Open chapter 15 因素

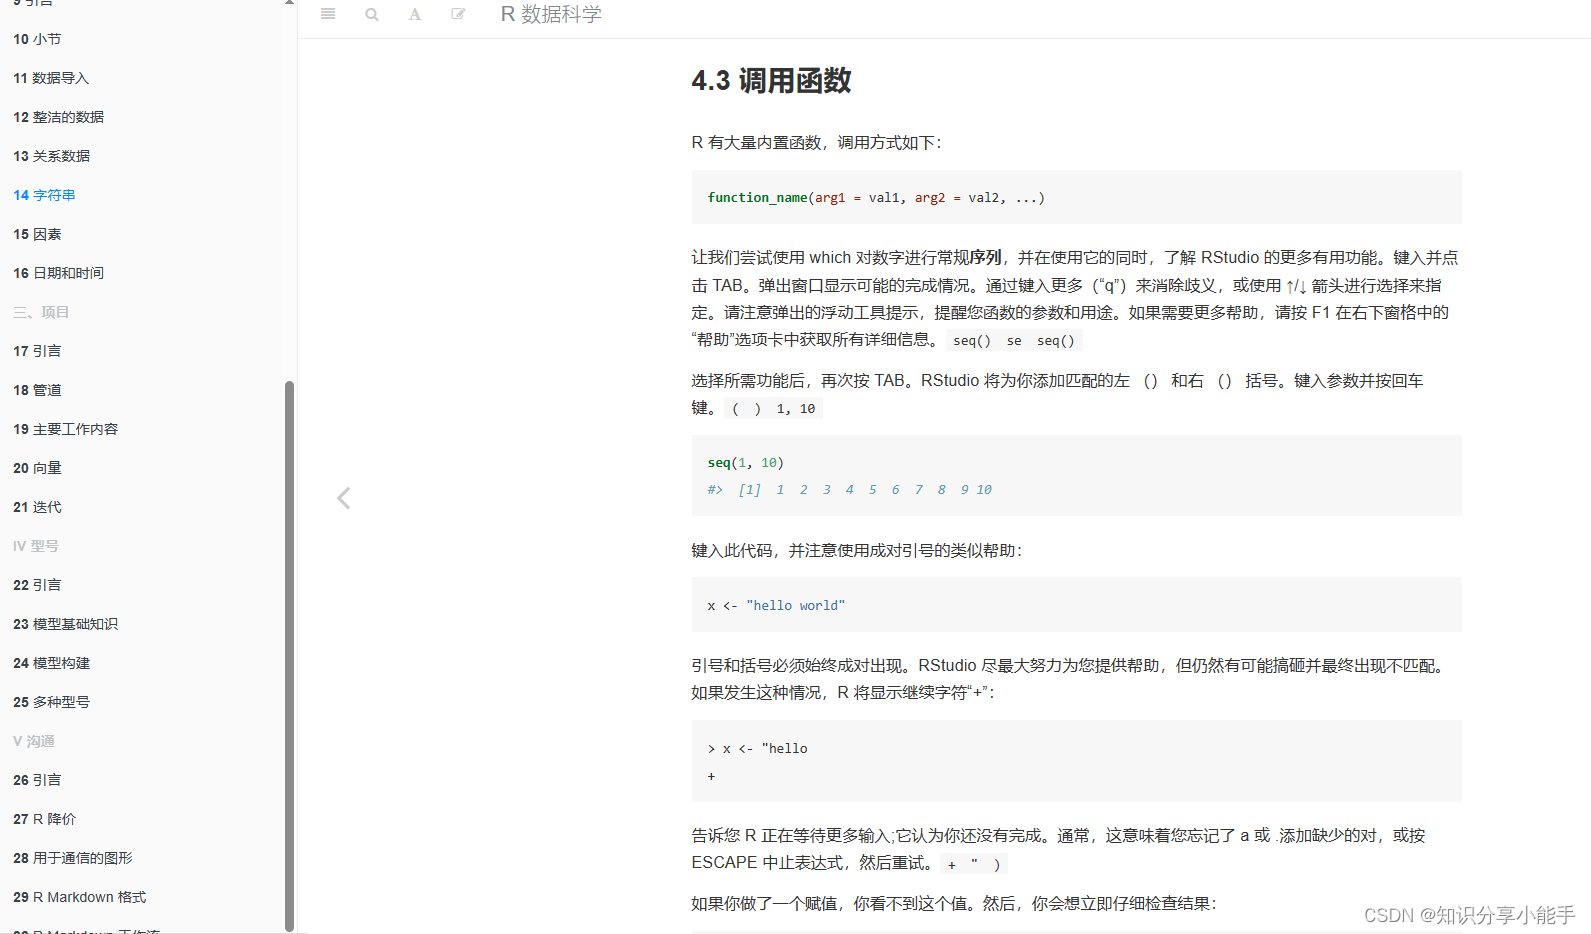[37, 234]
